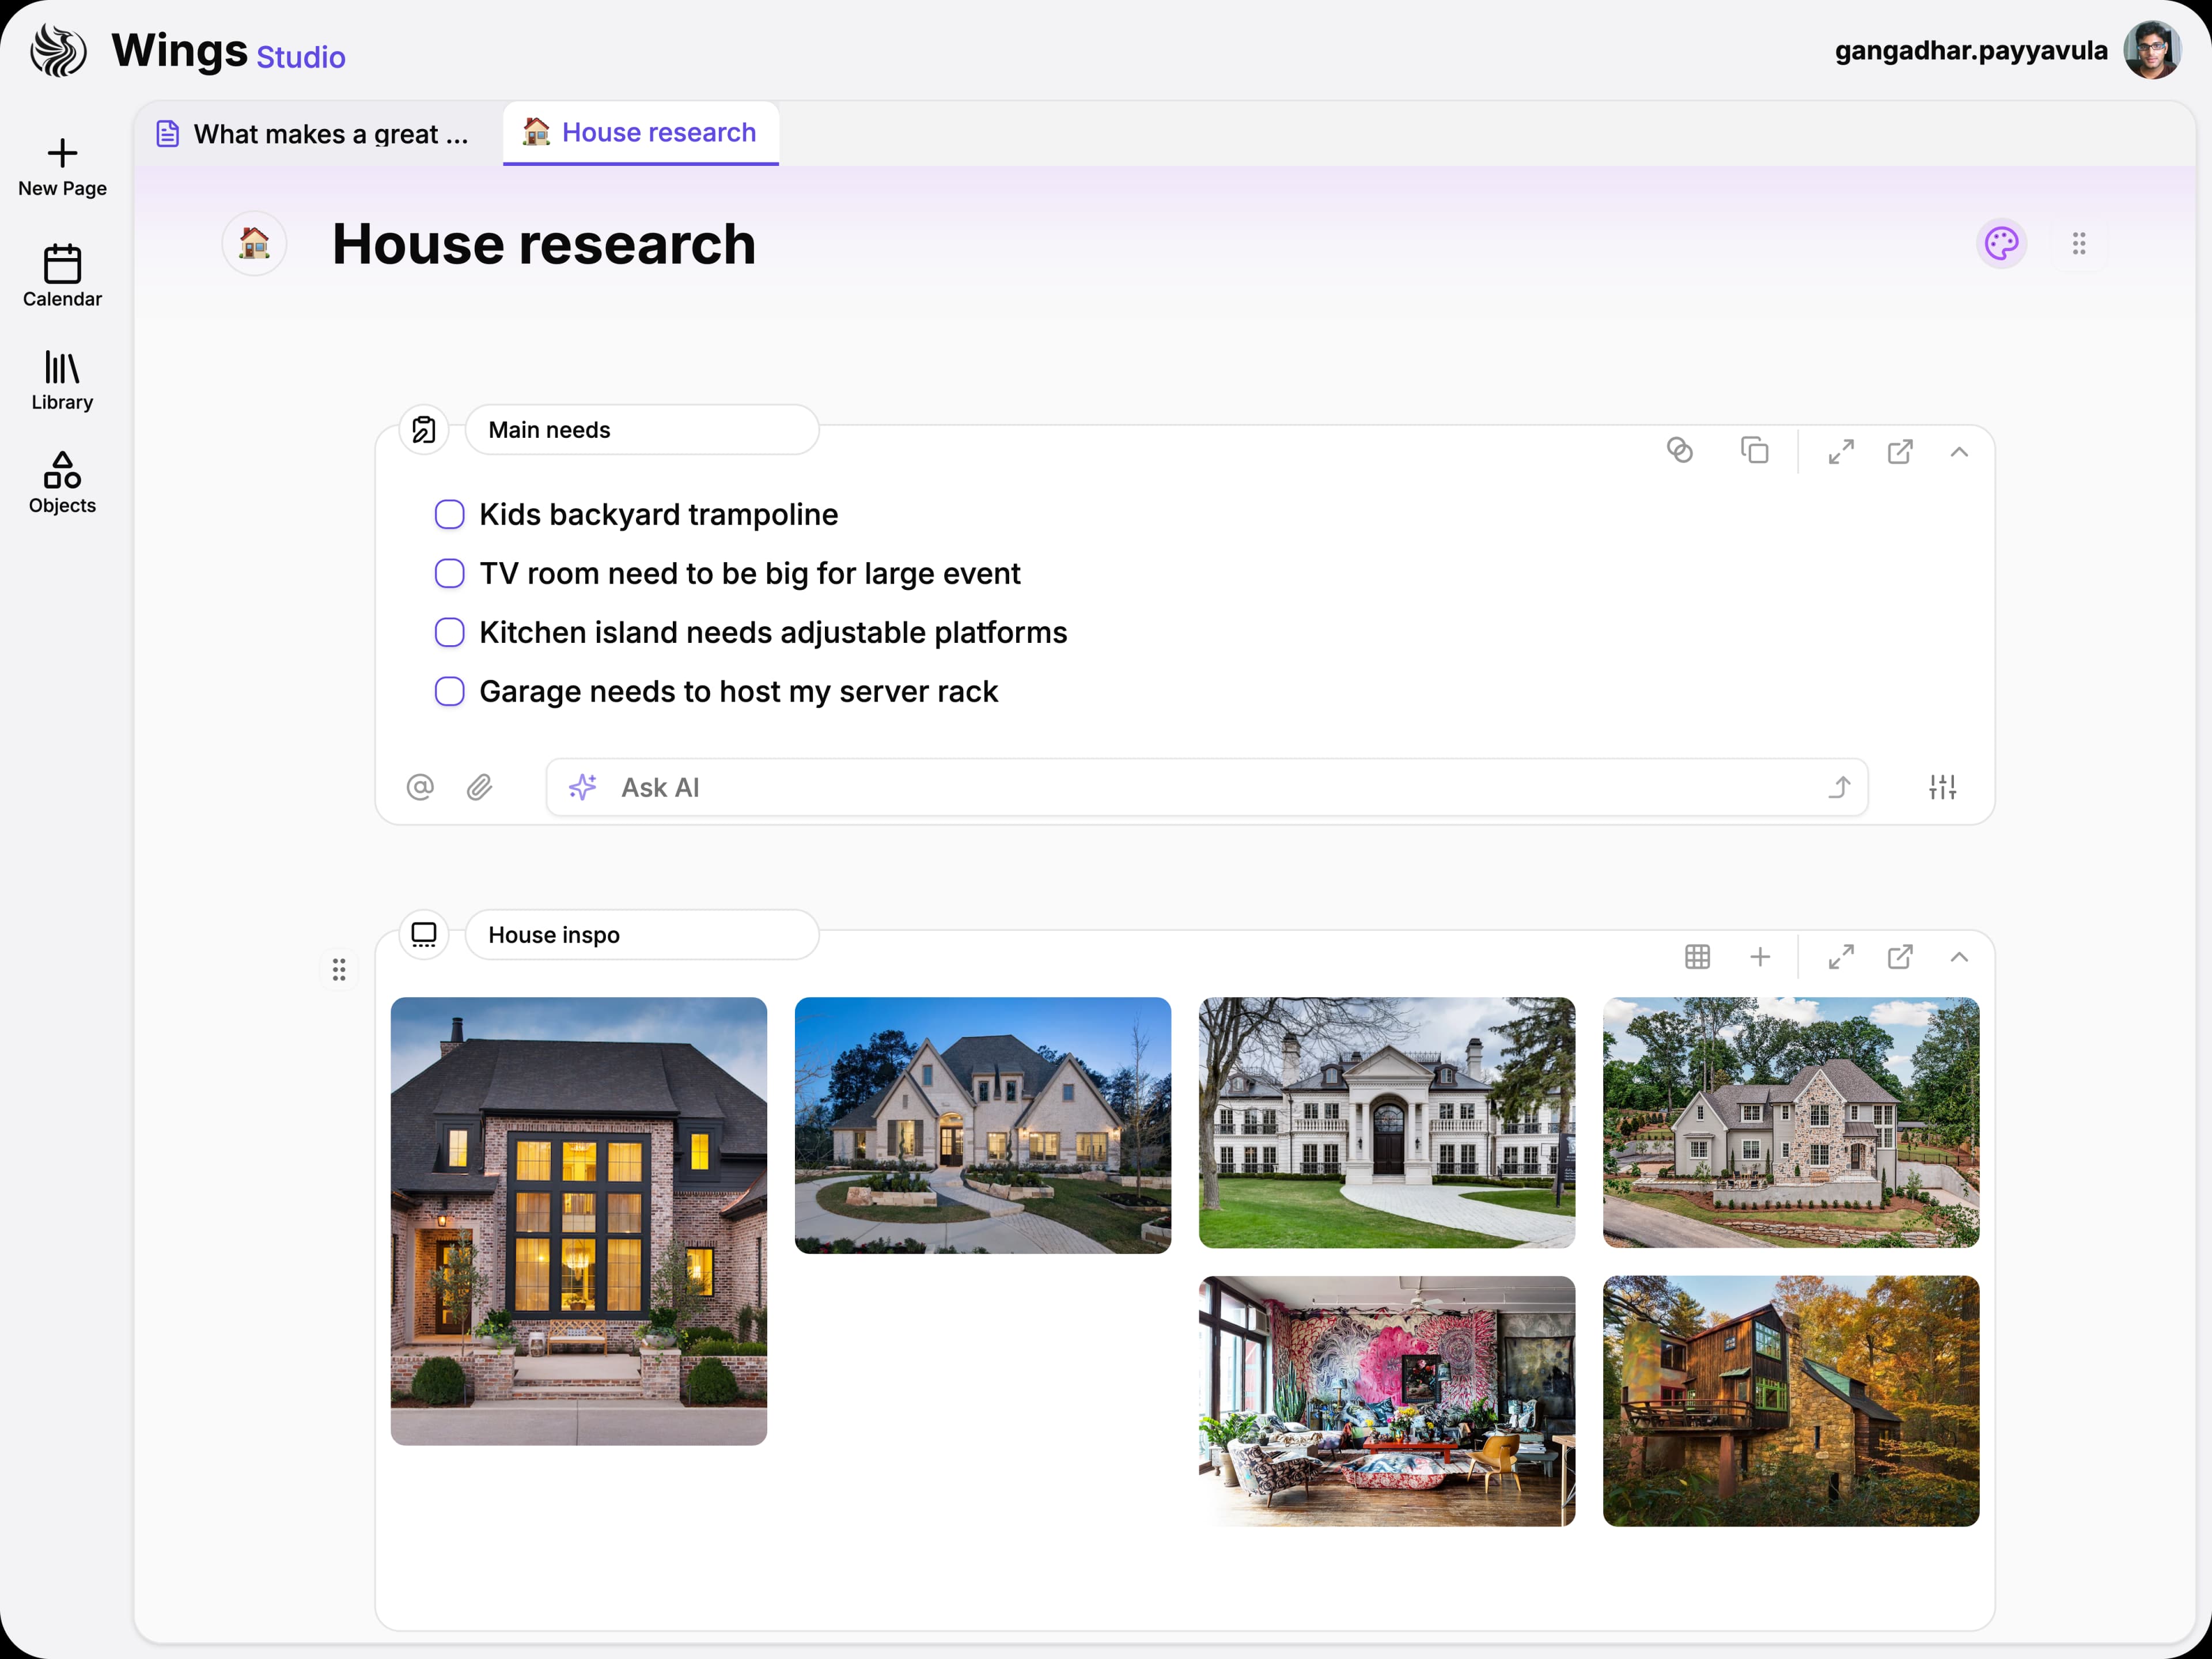2212x1659 pixels.
Task: Collapse the House inspo card
Action: [1959, 957]
